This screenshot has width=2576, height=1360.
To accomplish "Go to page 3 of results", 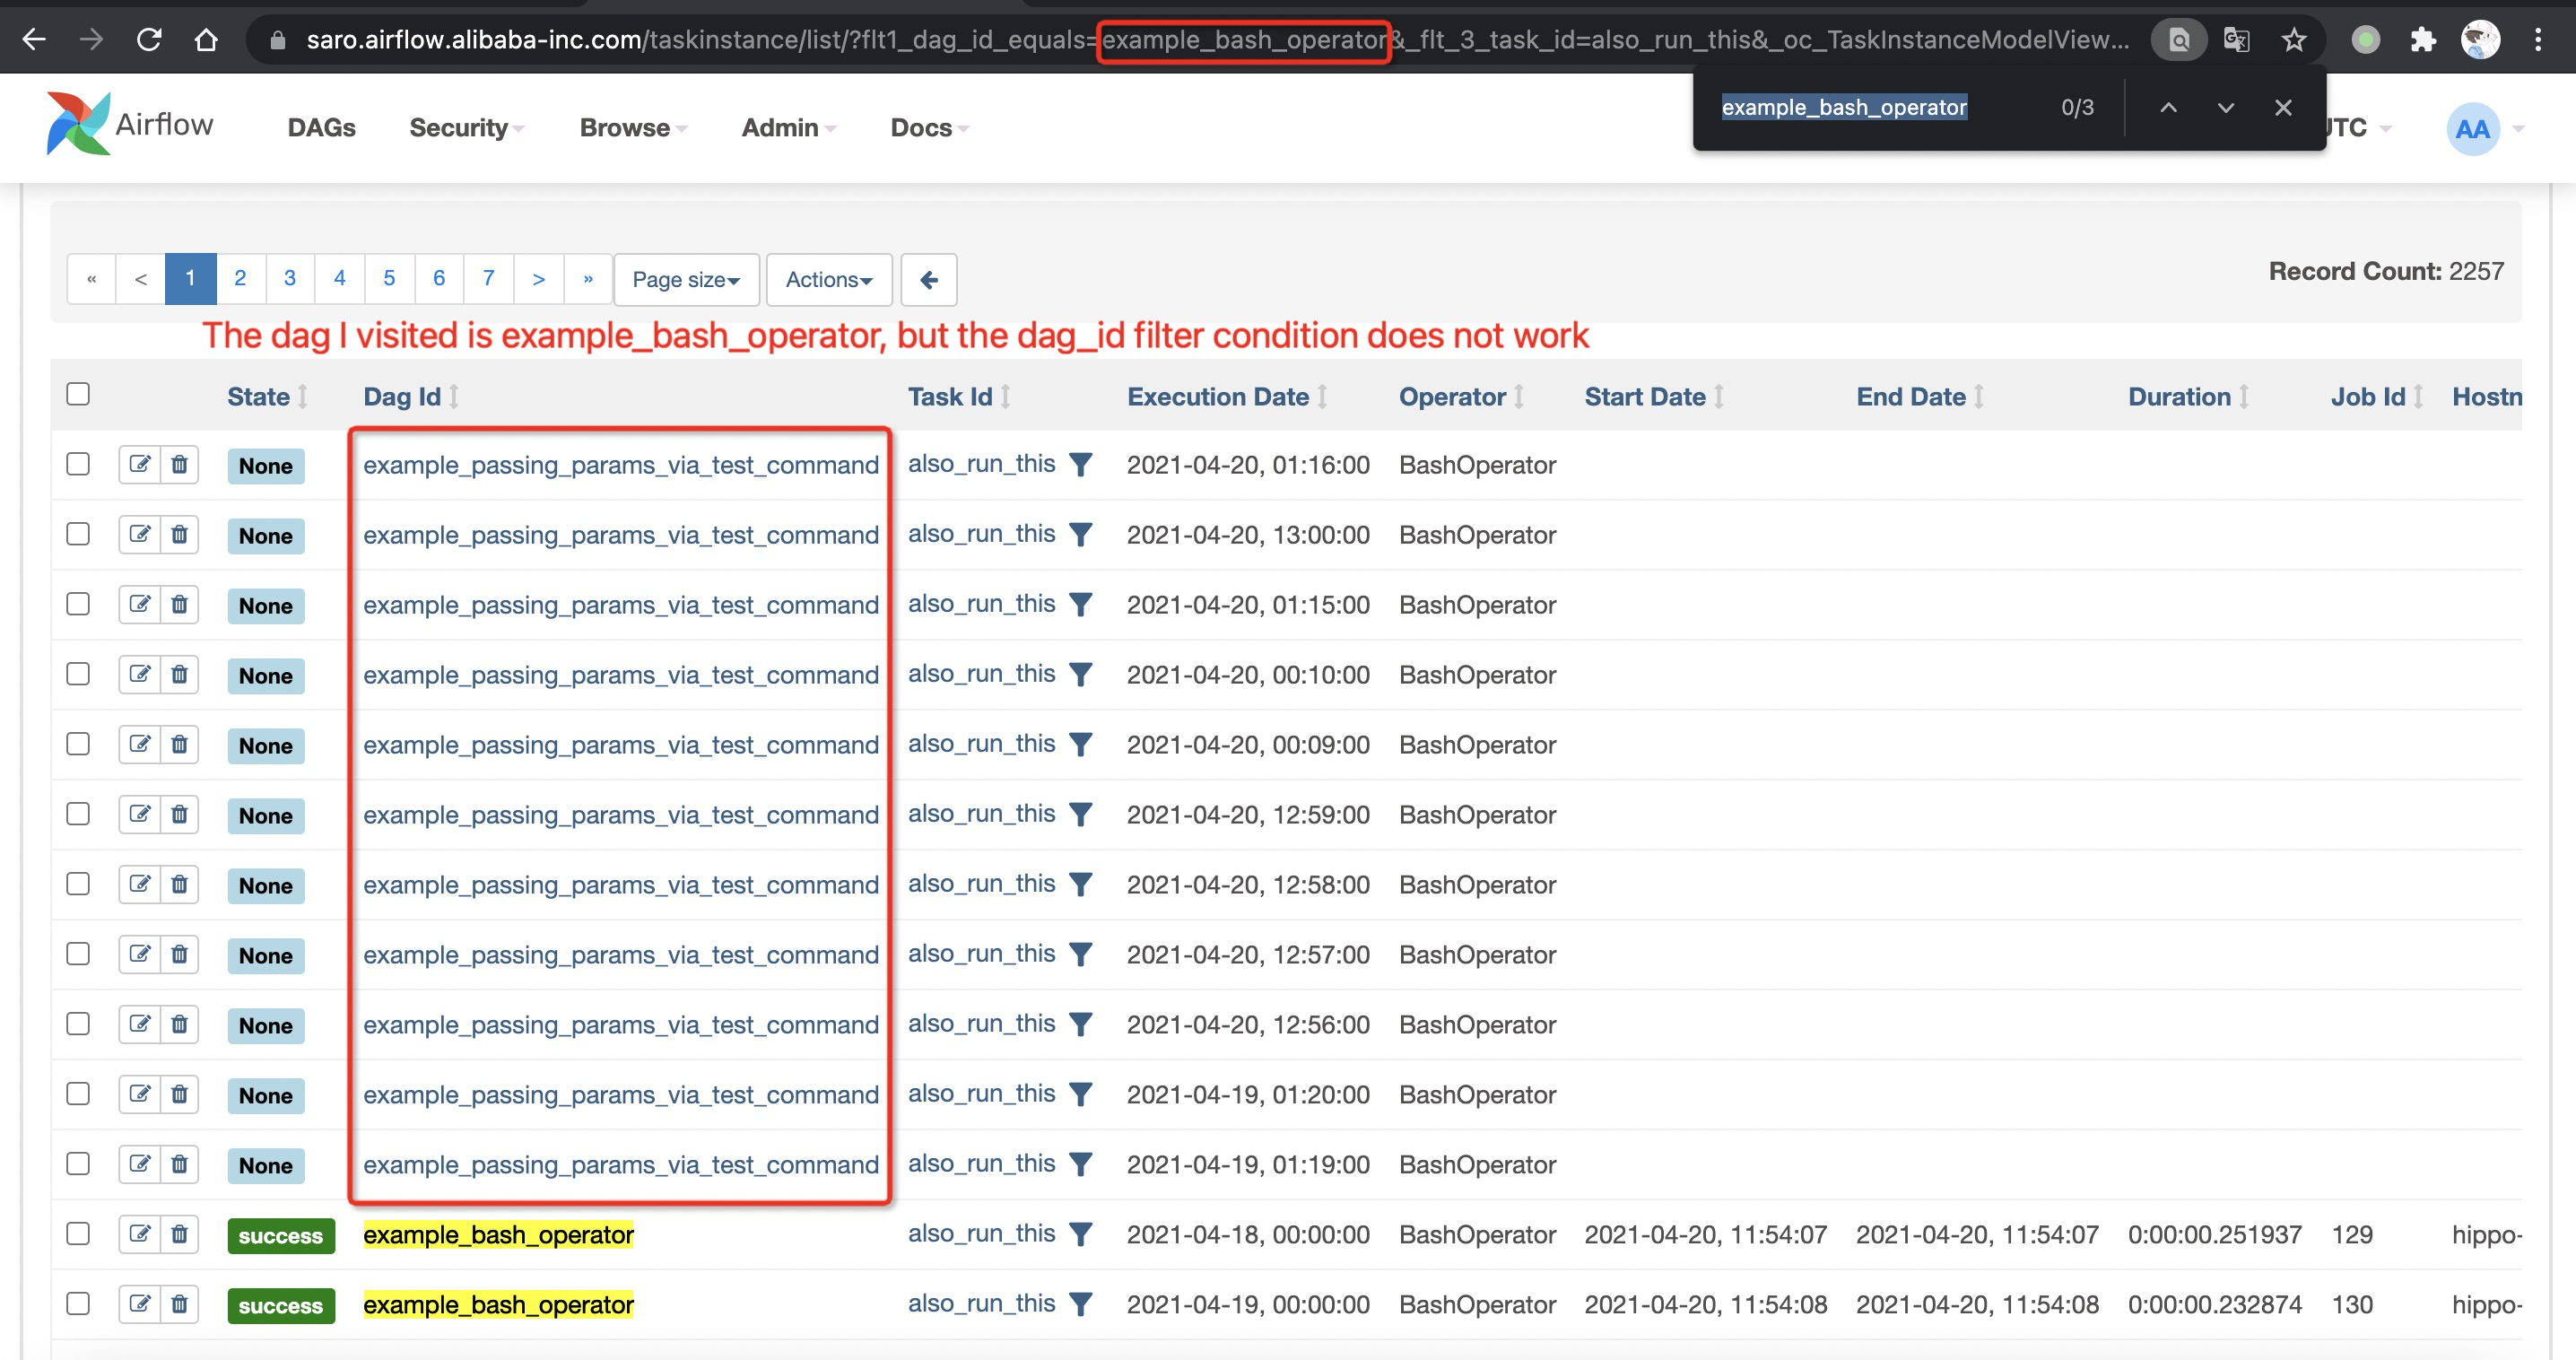I will click(289, 278).
